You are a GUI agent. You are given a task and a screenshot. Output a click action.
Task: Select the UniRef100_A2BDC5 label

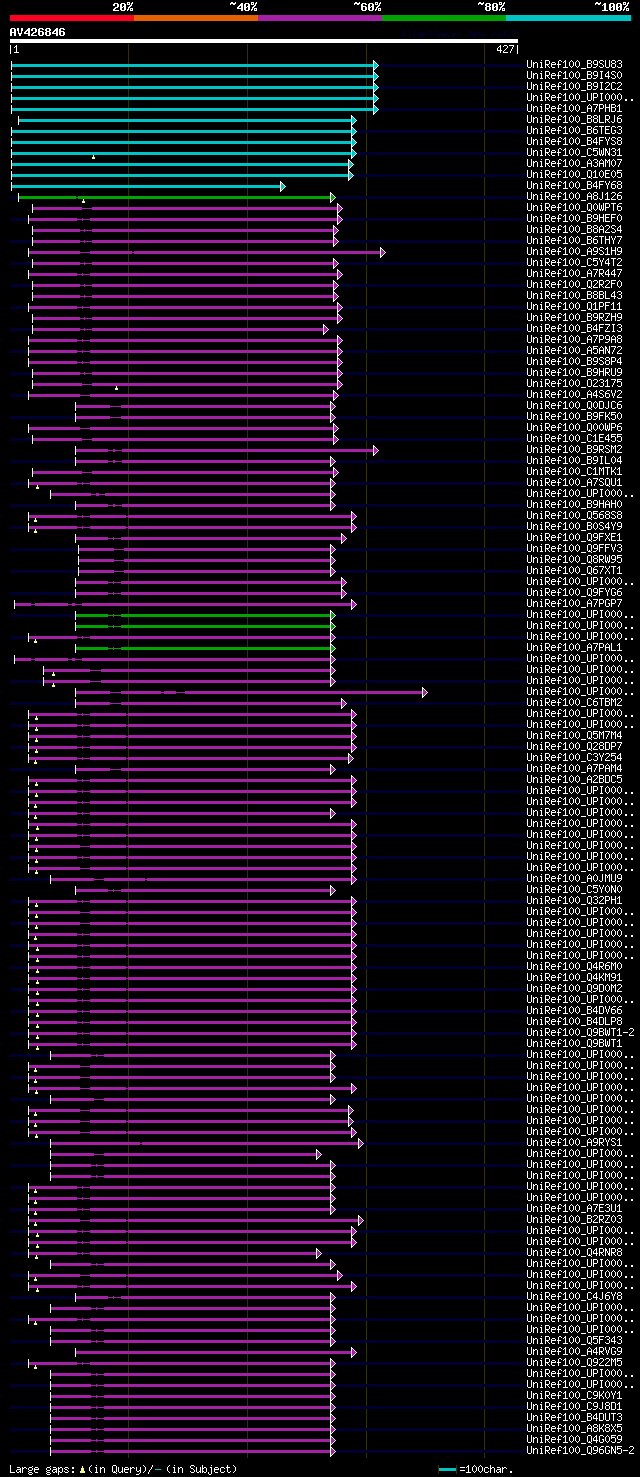point(574,780)
